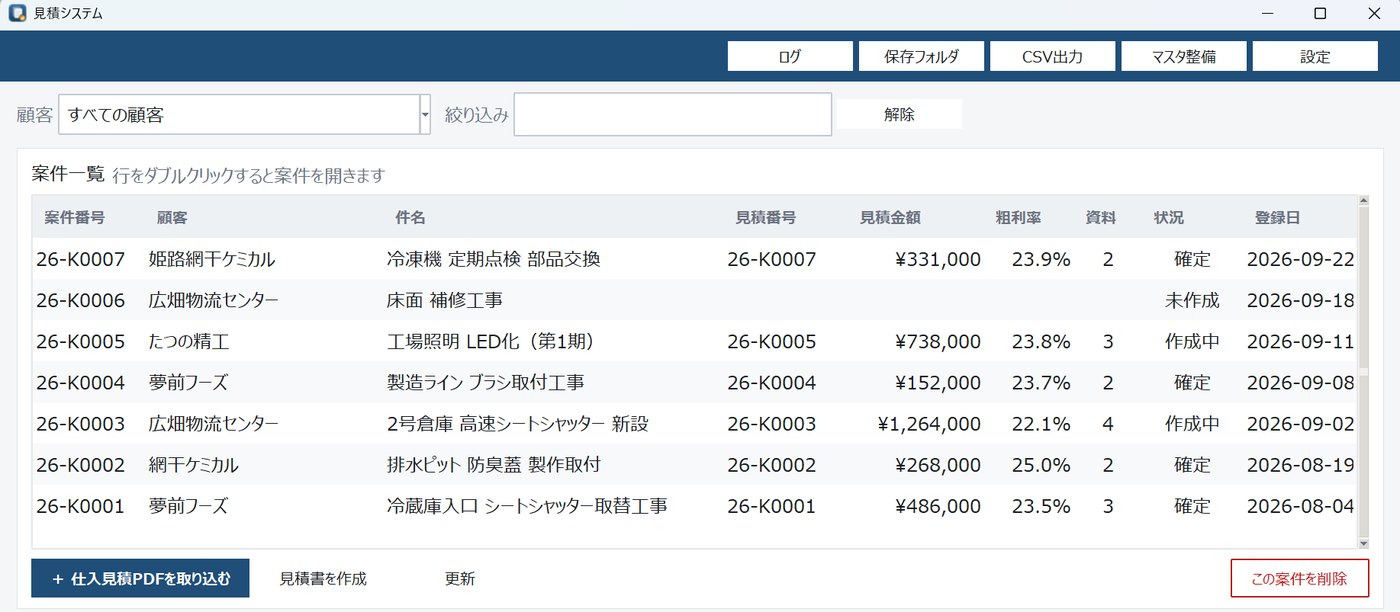Click 見積書を作成 button
Screen dimensions: 1400x612
(323, 578)
